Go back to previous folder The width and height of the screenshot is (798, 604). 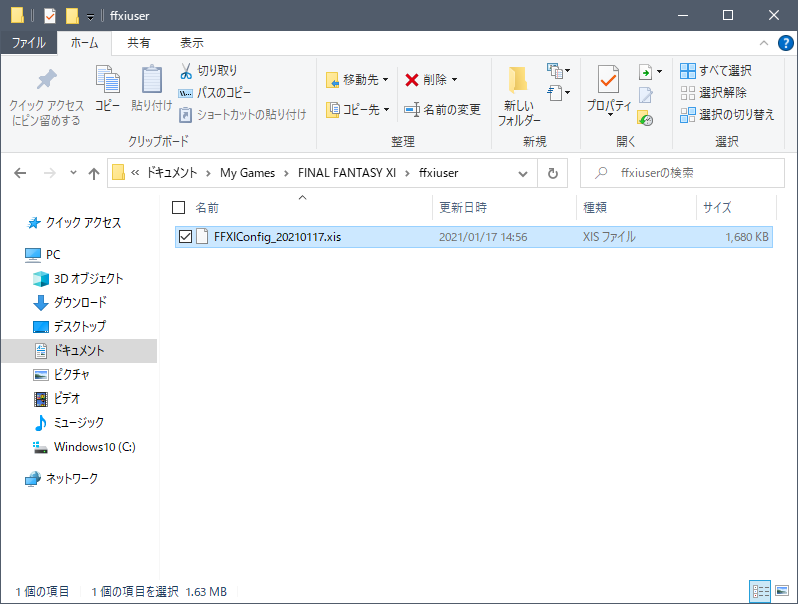click(x=20, y=173)
